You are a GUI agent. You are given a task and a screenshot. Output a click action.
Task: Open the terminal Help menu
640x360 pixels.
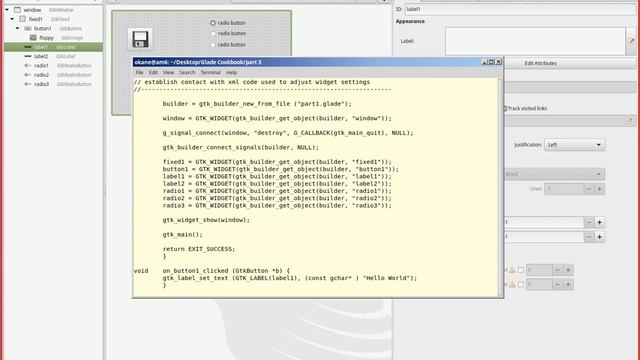point(231,72)
